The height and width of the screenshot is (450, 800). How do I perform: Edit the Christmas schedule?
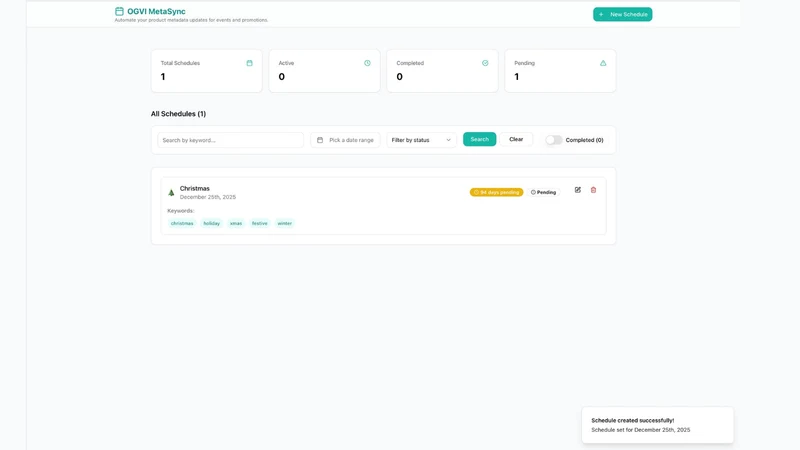pyautogui.click(x=578, y=190)
